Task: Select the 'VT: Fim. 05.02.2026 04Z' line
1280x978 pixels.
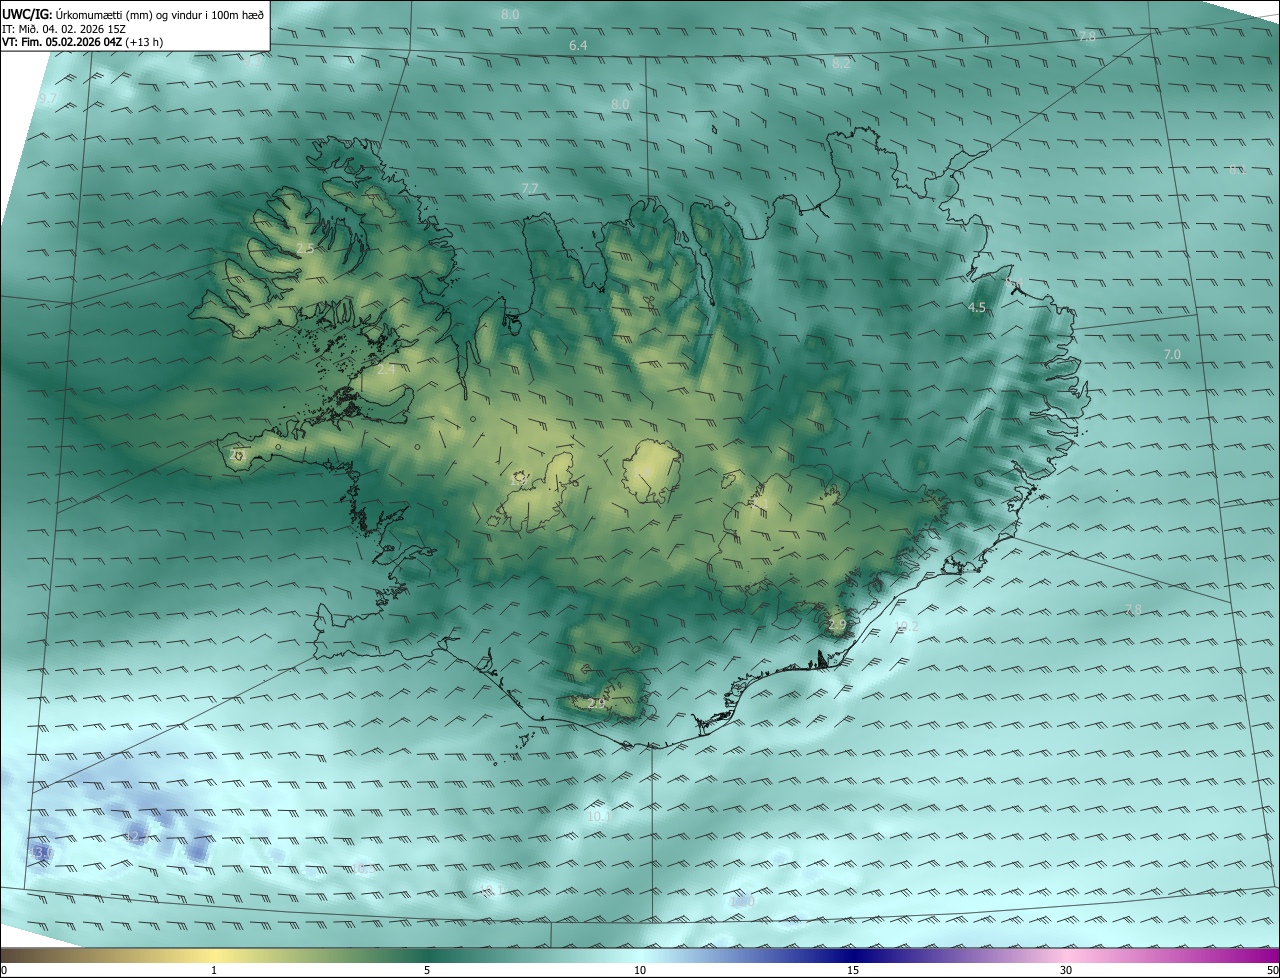Action: [63, 42]
